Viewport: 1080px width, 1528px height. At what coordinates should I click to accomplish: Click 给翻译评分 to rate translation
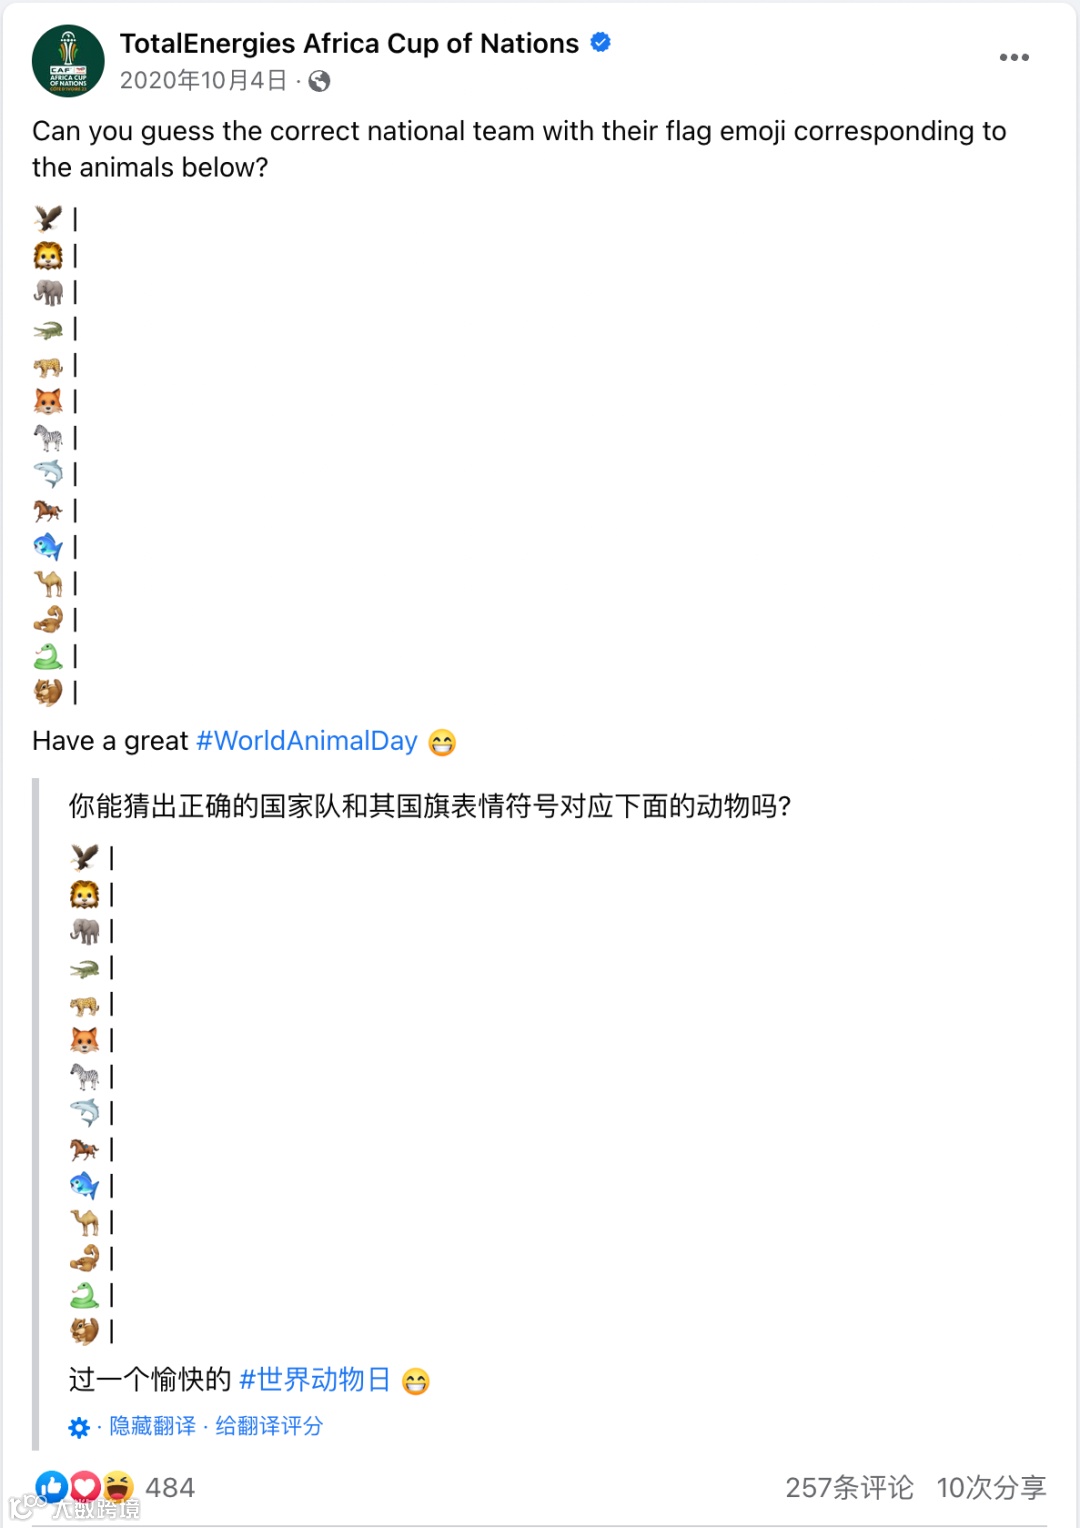[269, 1426]
